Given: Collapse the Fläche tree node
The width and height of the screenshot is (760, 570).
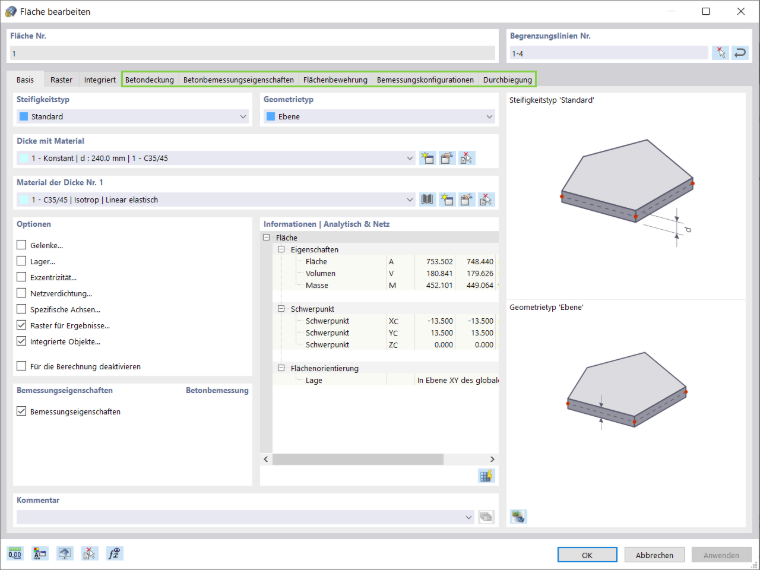Looking at the screenshot, I should coord(266,238).
